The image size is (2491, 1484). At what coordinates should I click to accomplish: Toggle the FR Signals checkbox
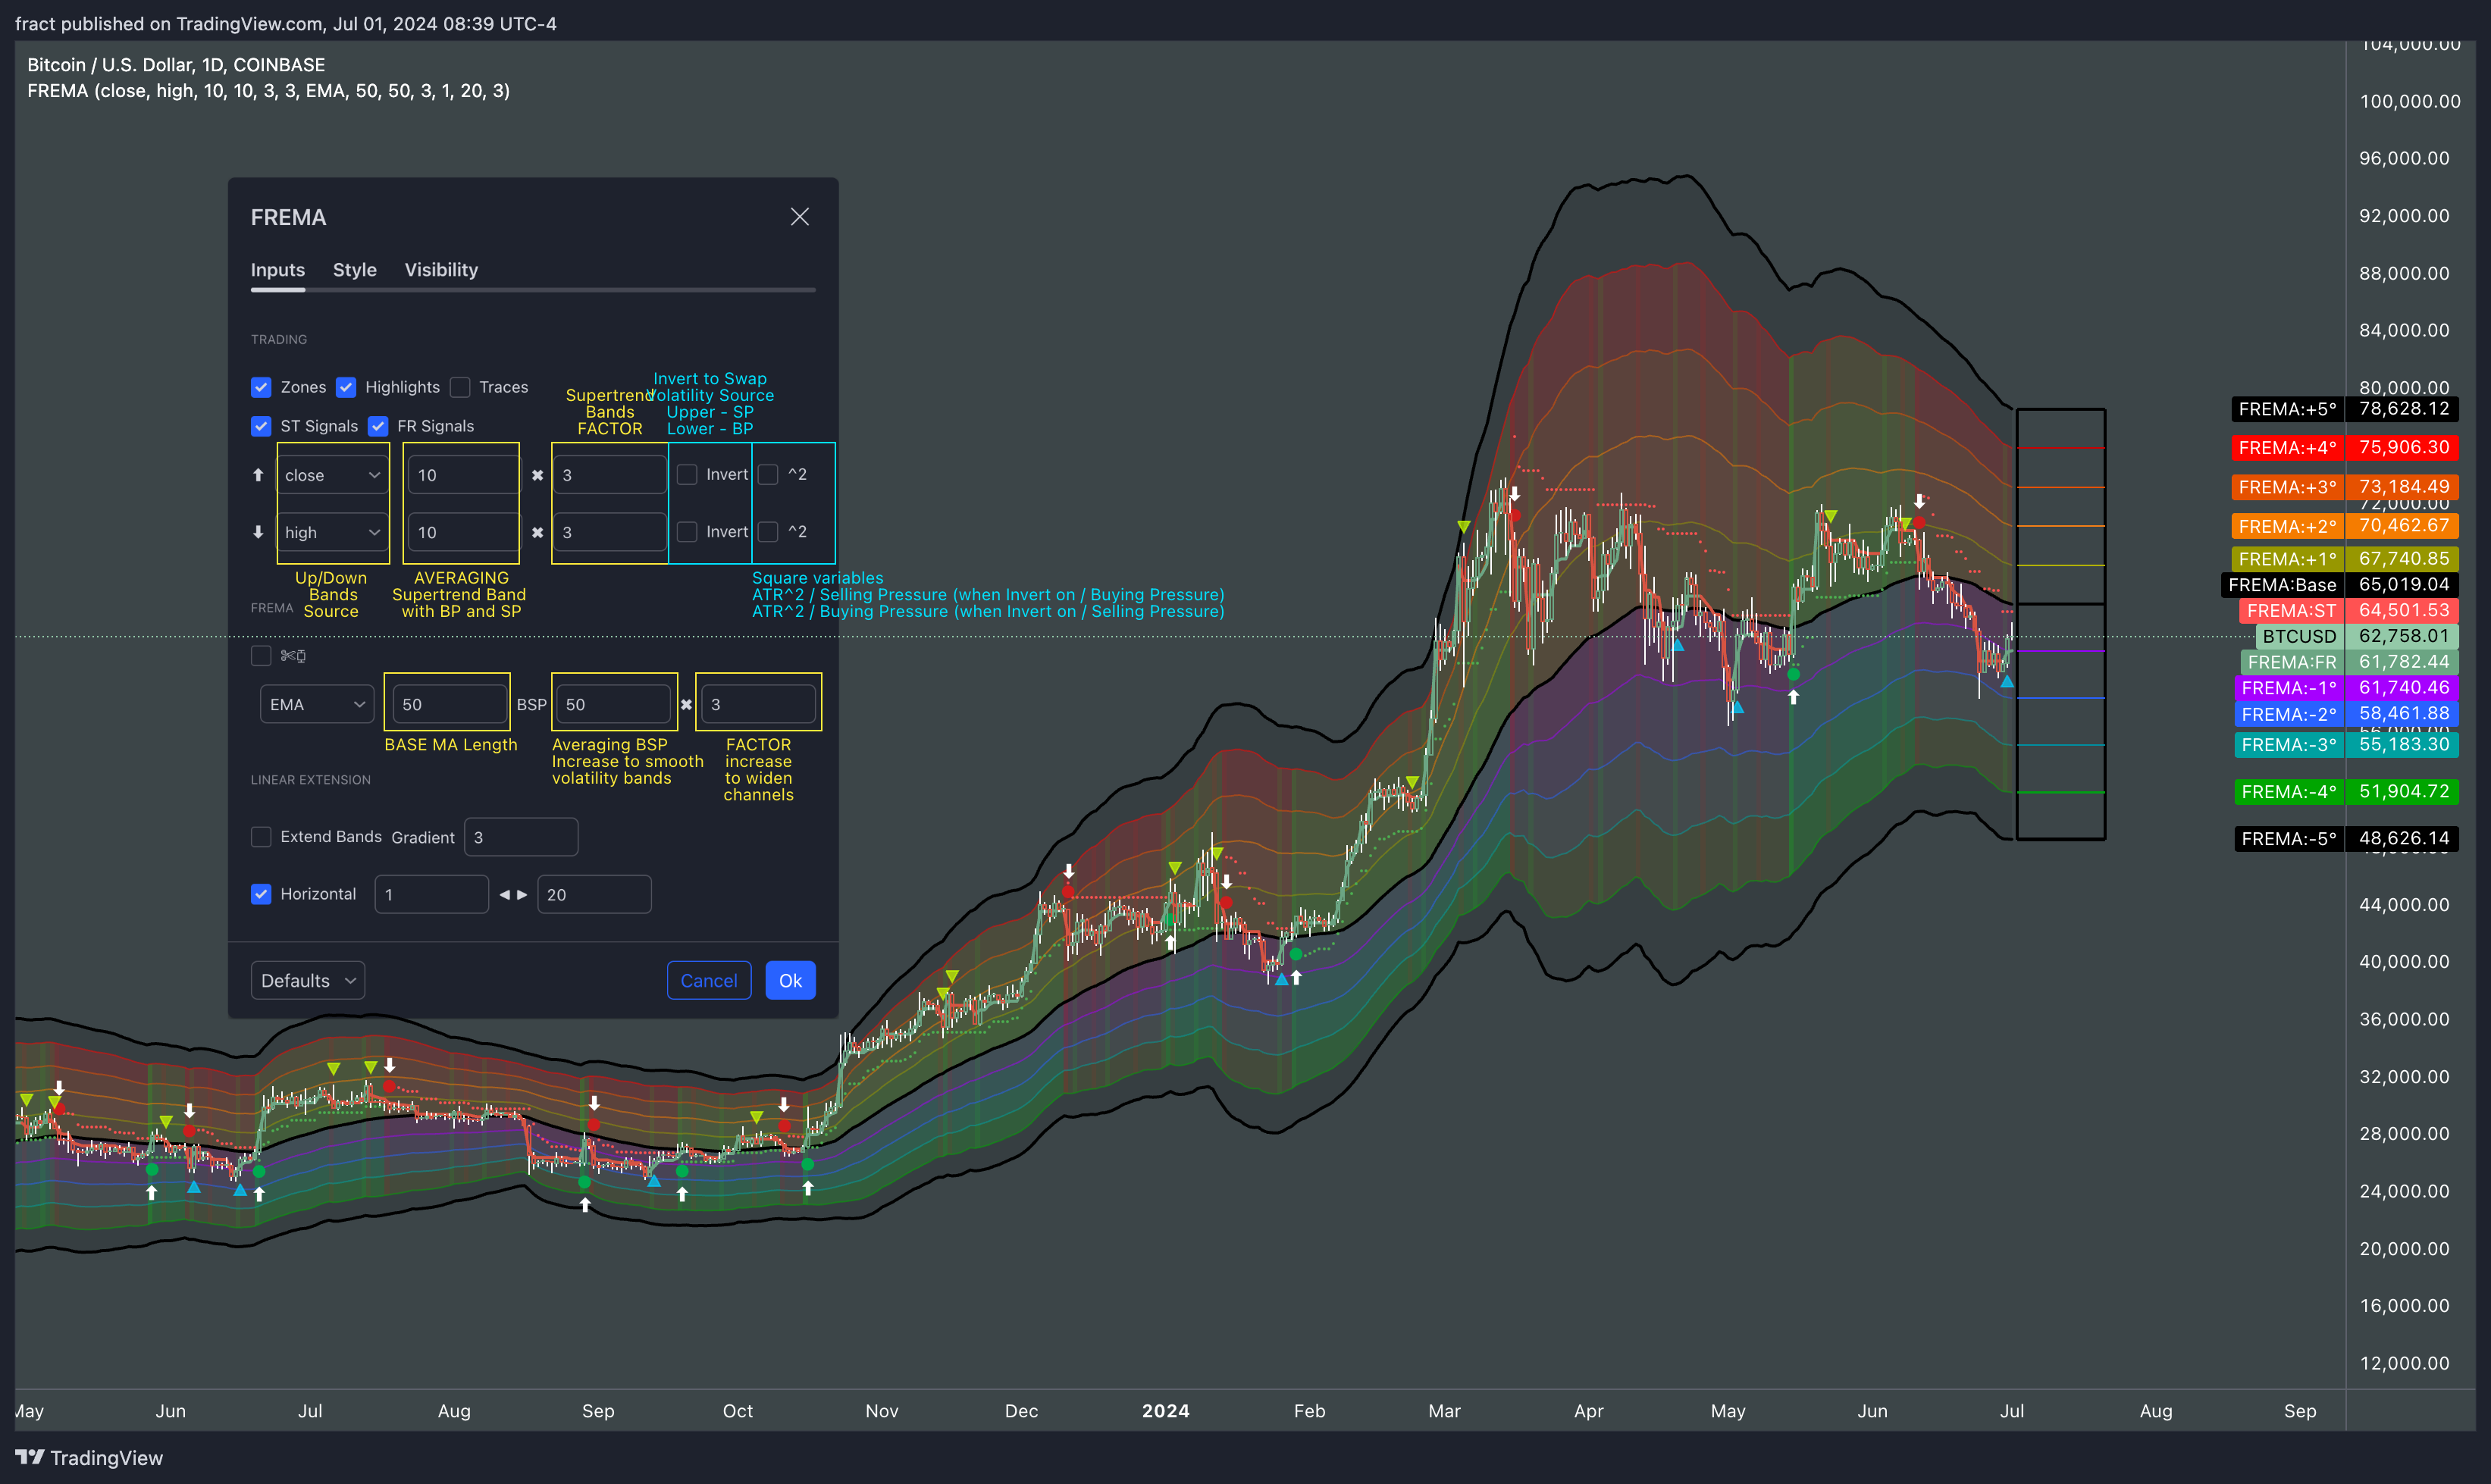coord(378,426)
